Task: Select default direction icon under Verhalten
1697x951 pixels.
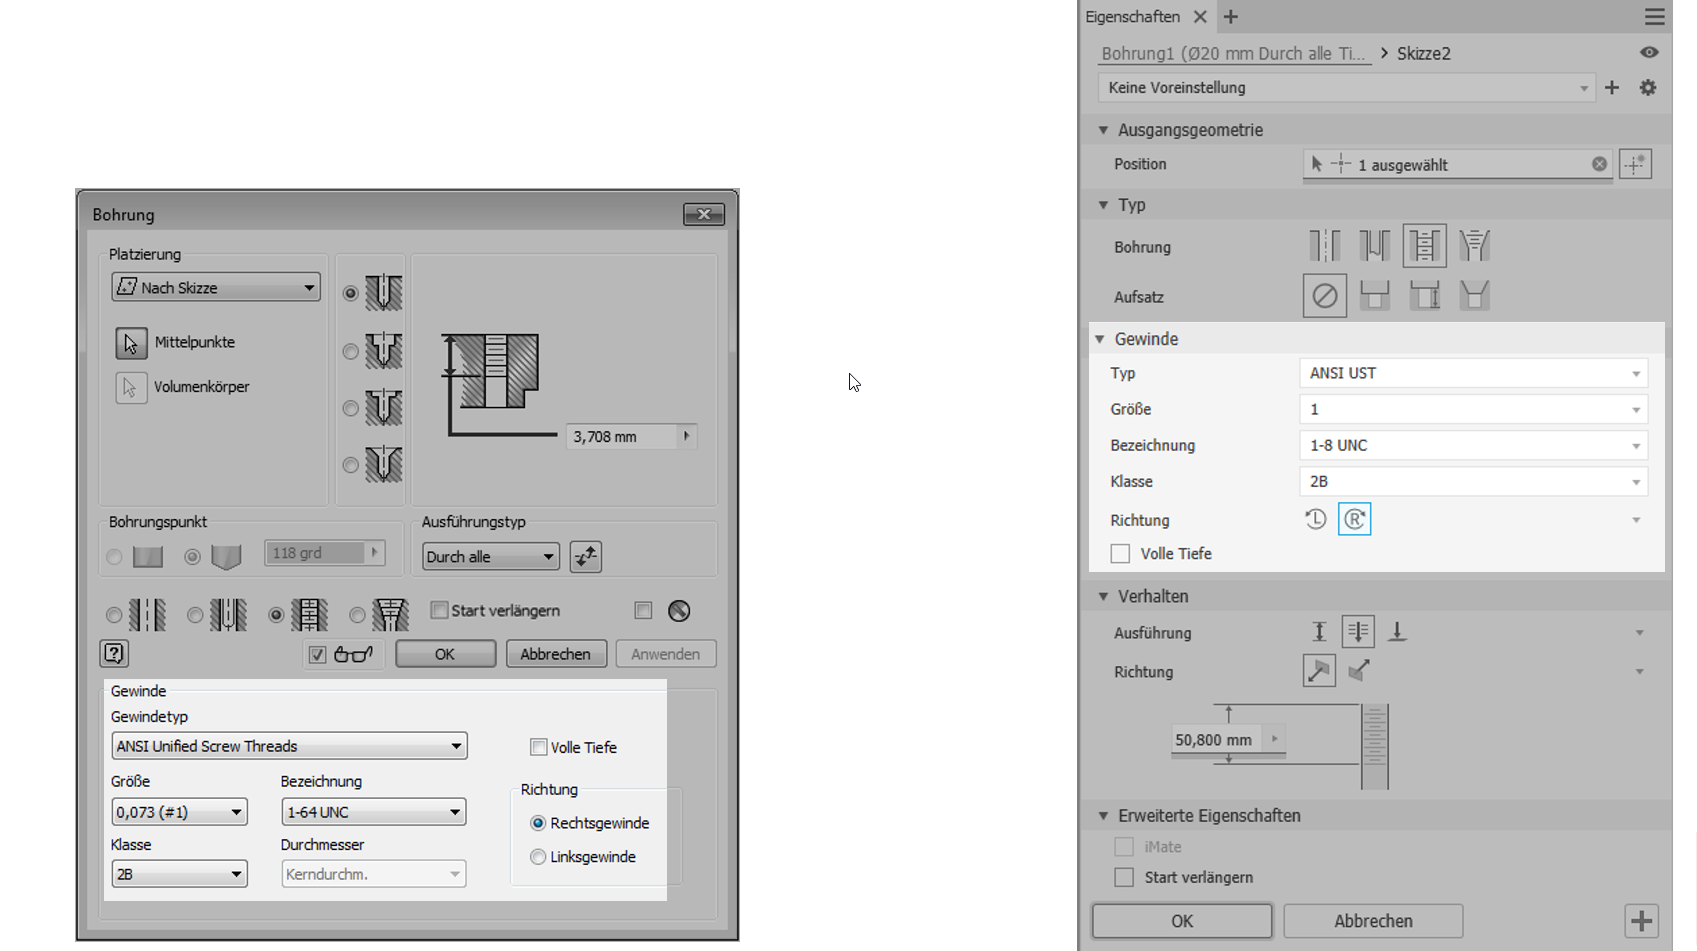Action: [x=1319, y=671]
